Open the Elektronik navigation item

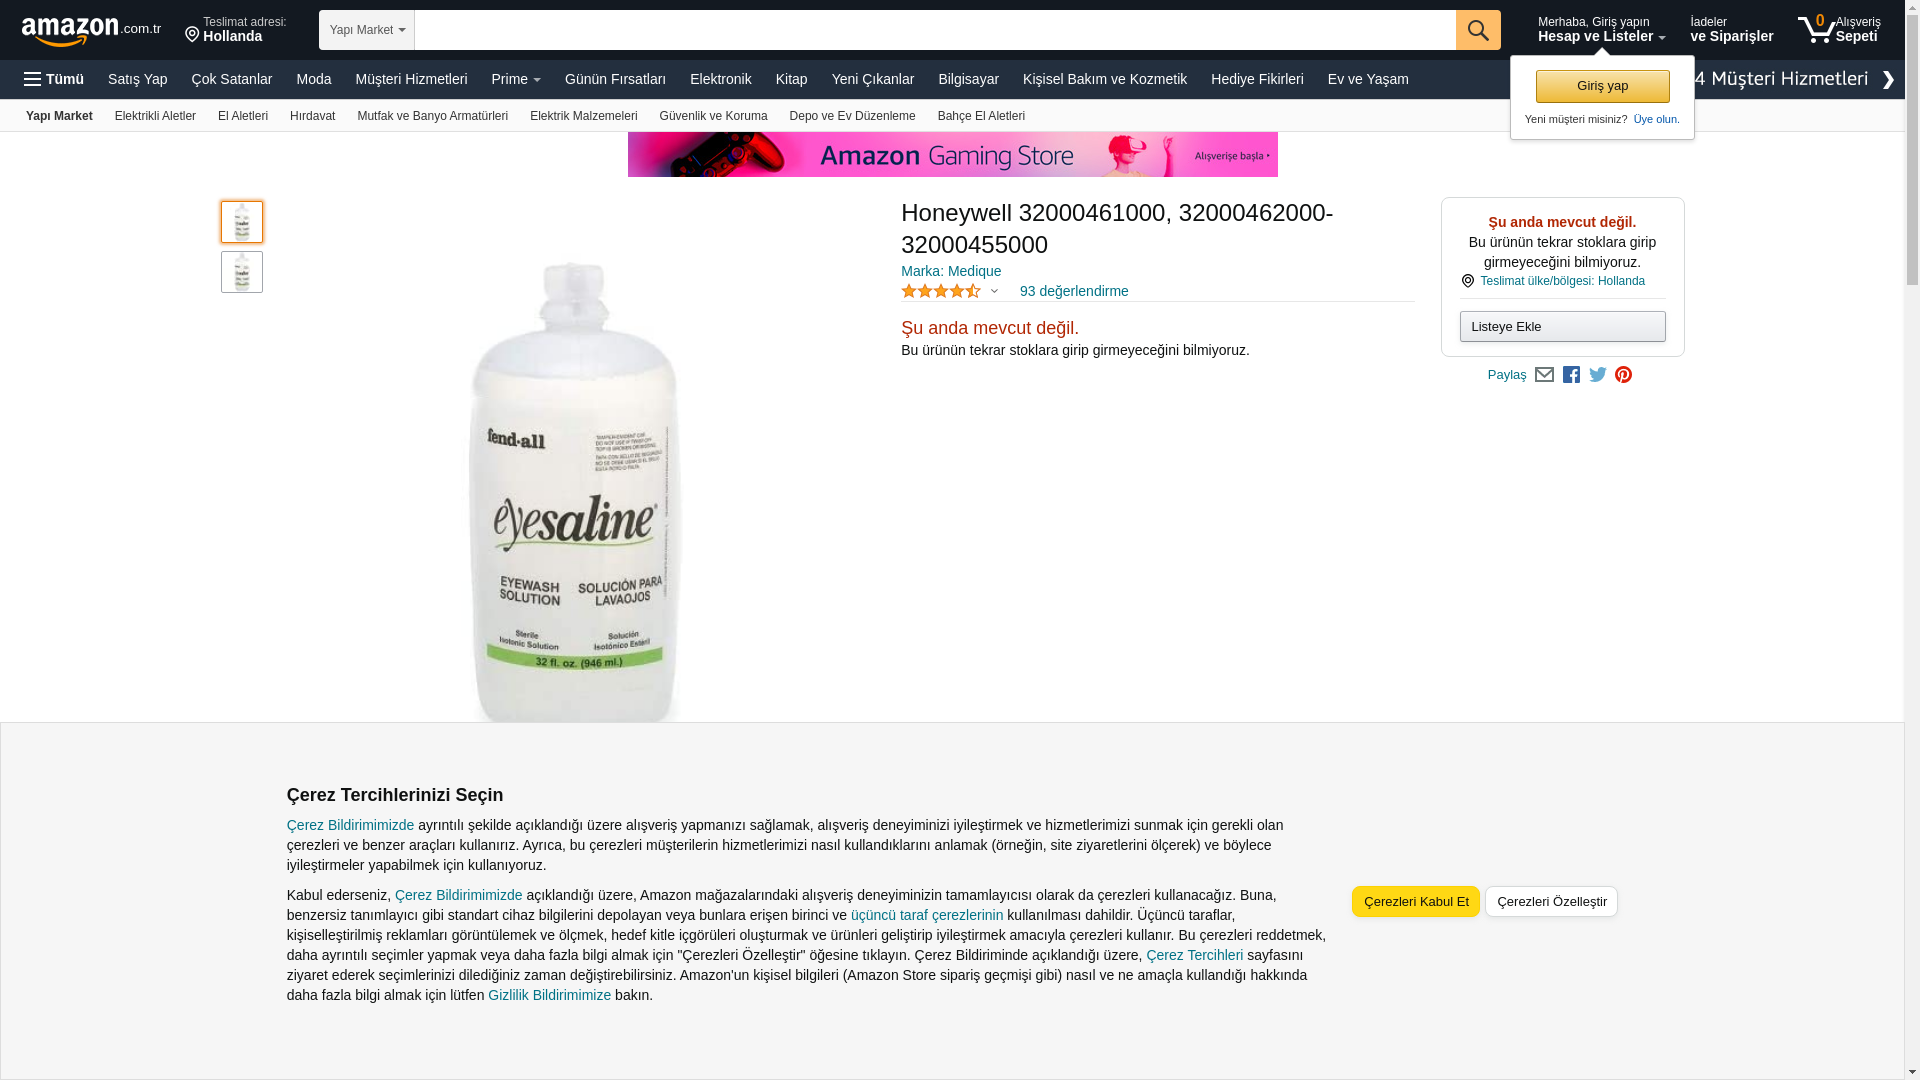coord(720,79)
